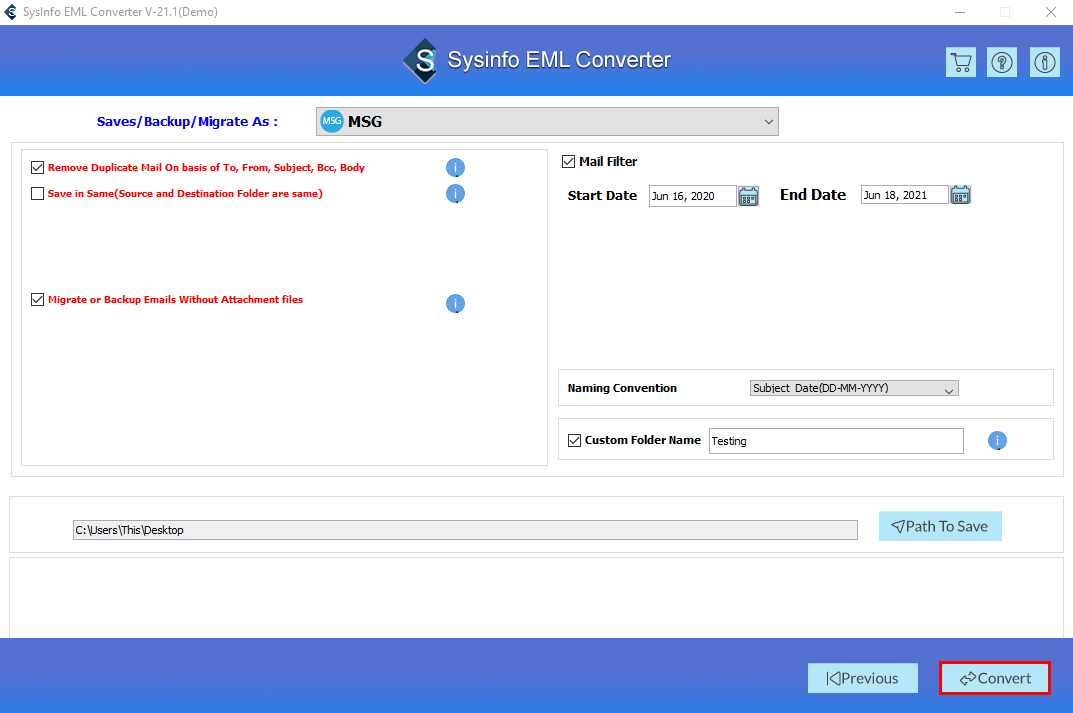This screenshot has height=713, width=1073.
Task: Enable Save in Same folder option
Action: [37, 193]
